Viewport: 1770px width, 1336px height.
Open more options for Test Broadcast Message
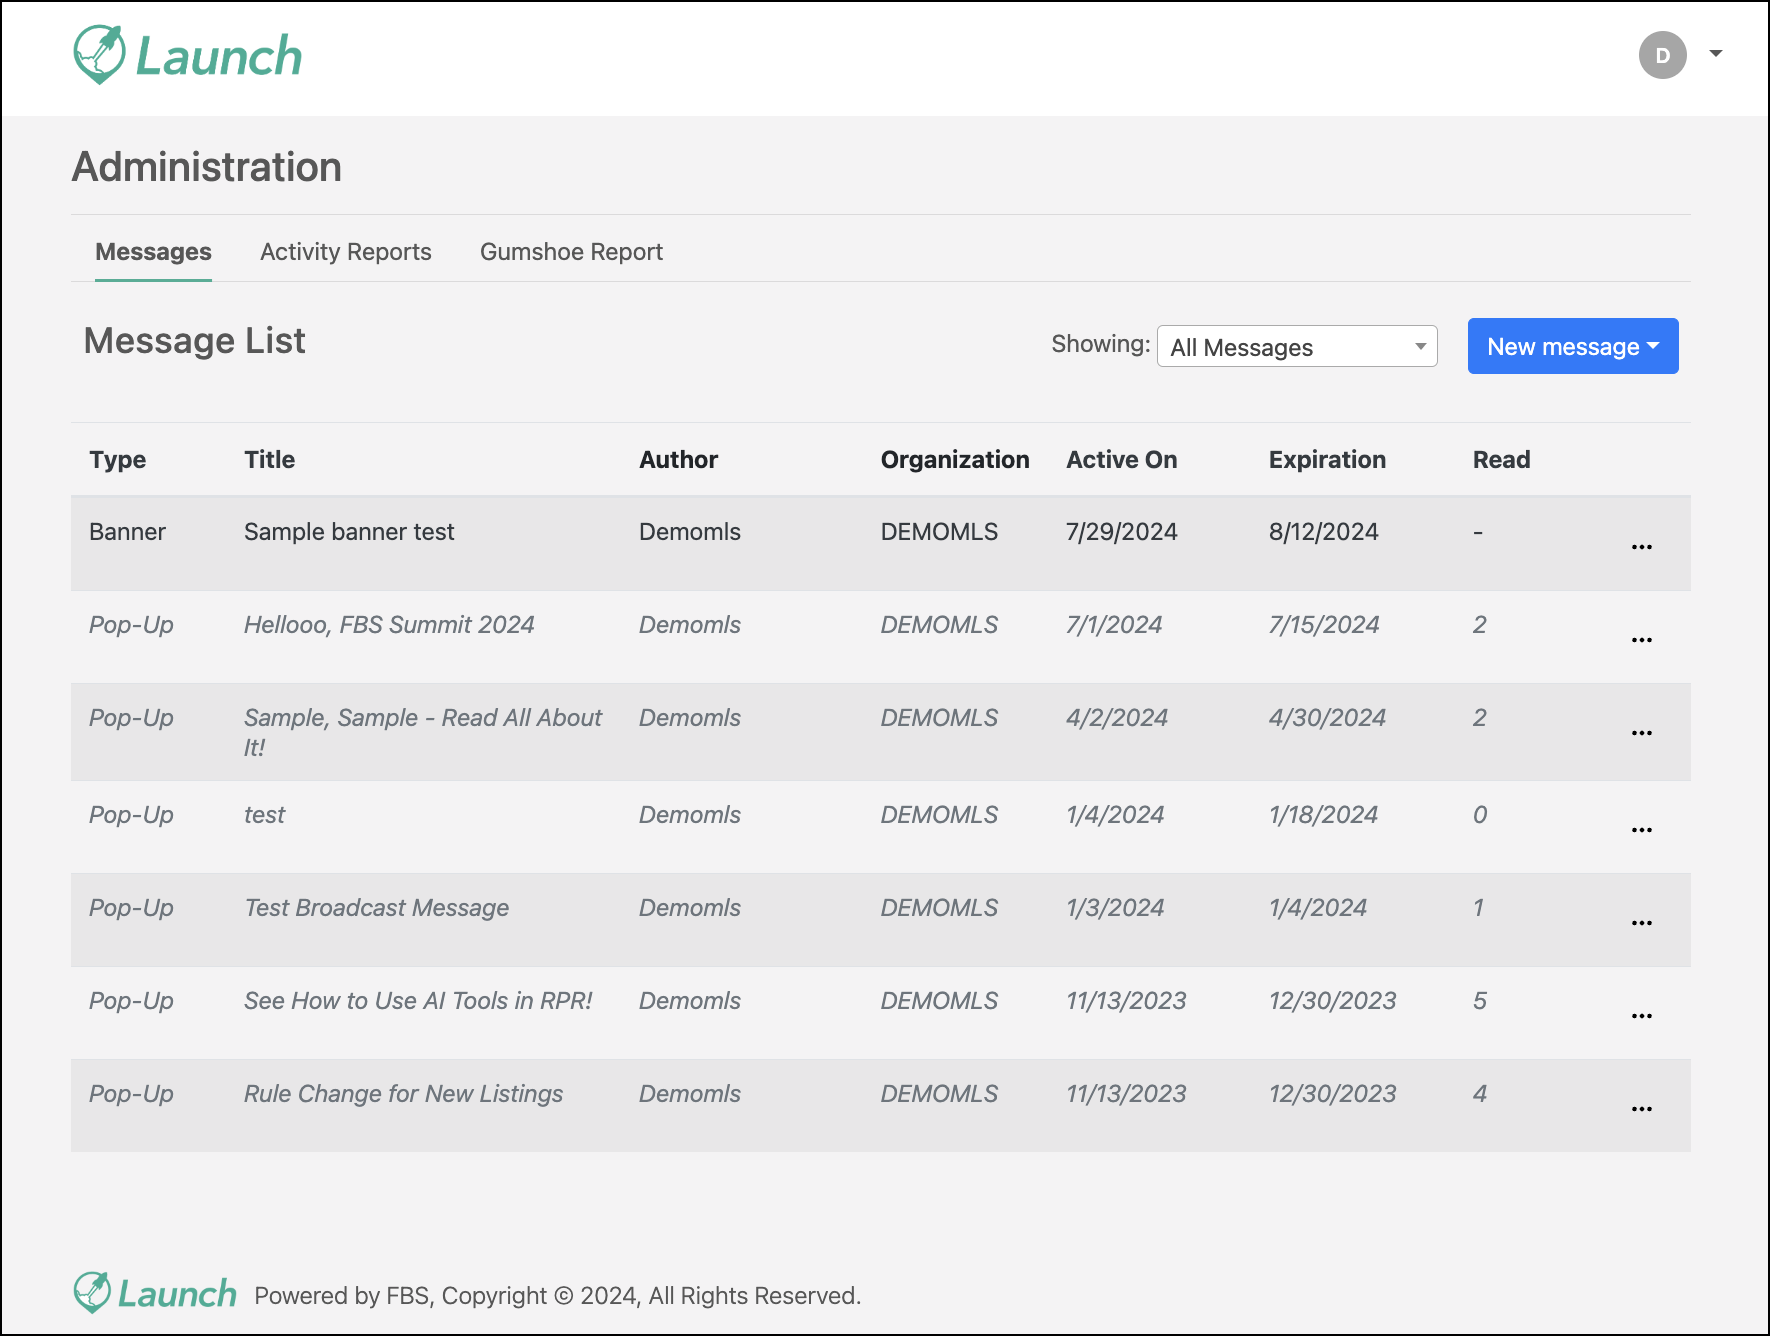(x=1641, y=923)
